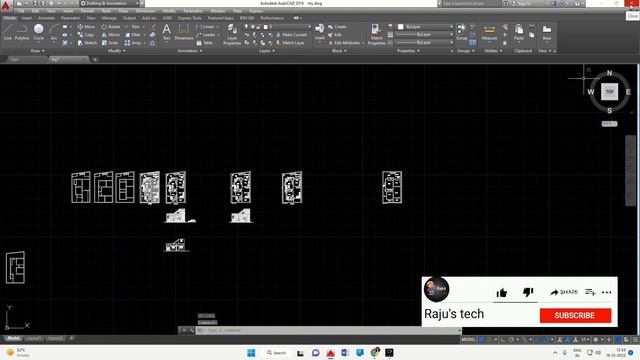The image size is (640, 360).
Task: Switch to the Insert ribbon tab
Action: pos(27,18)
